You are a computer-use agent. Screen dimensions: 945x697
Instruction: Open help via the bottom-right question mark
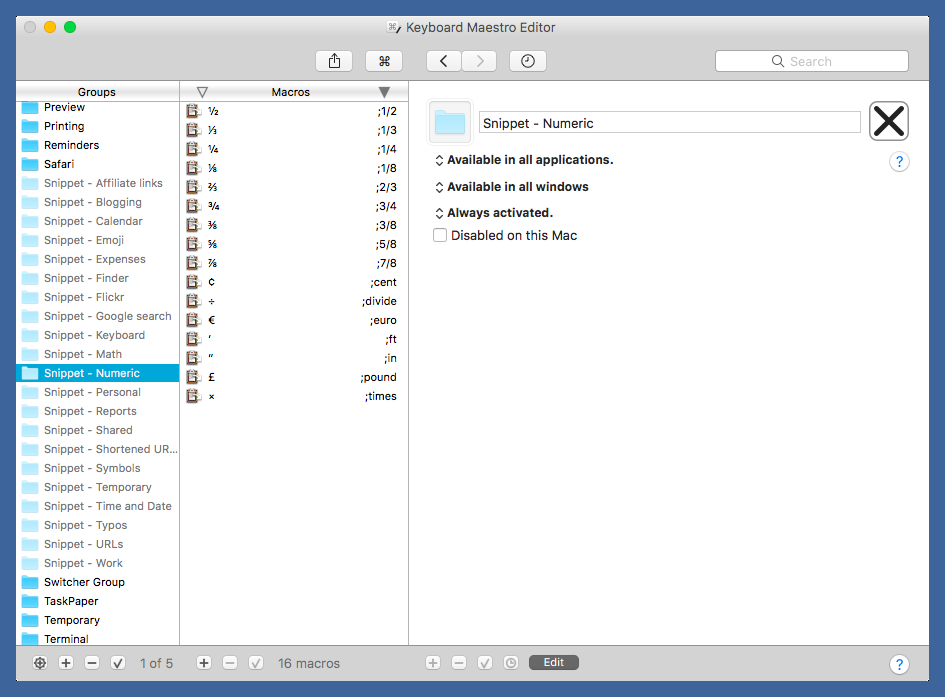click(899, 664)
